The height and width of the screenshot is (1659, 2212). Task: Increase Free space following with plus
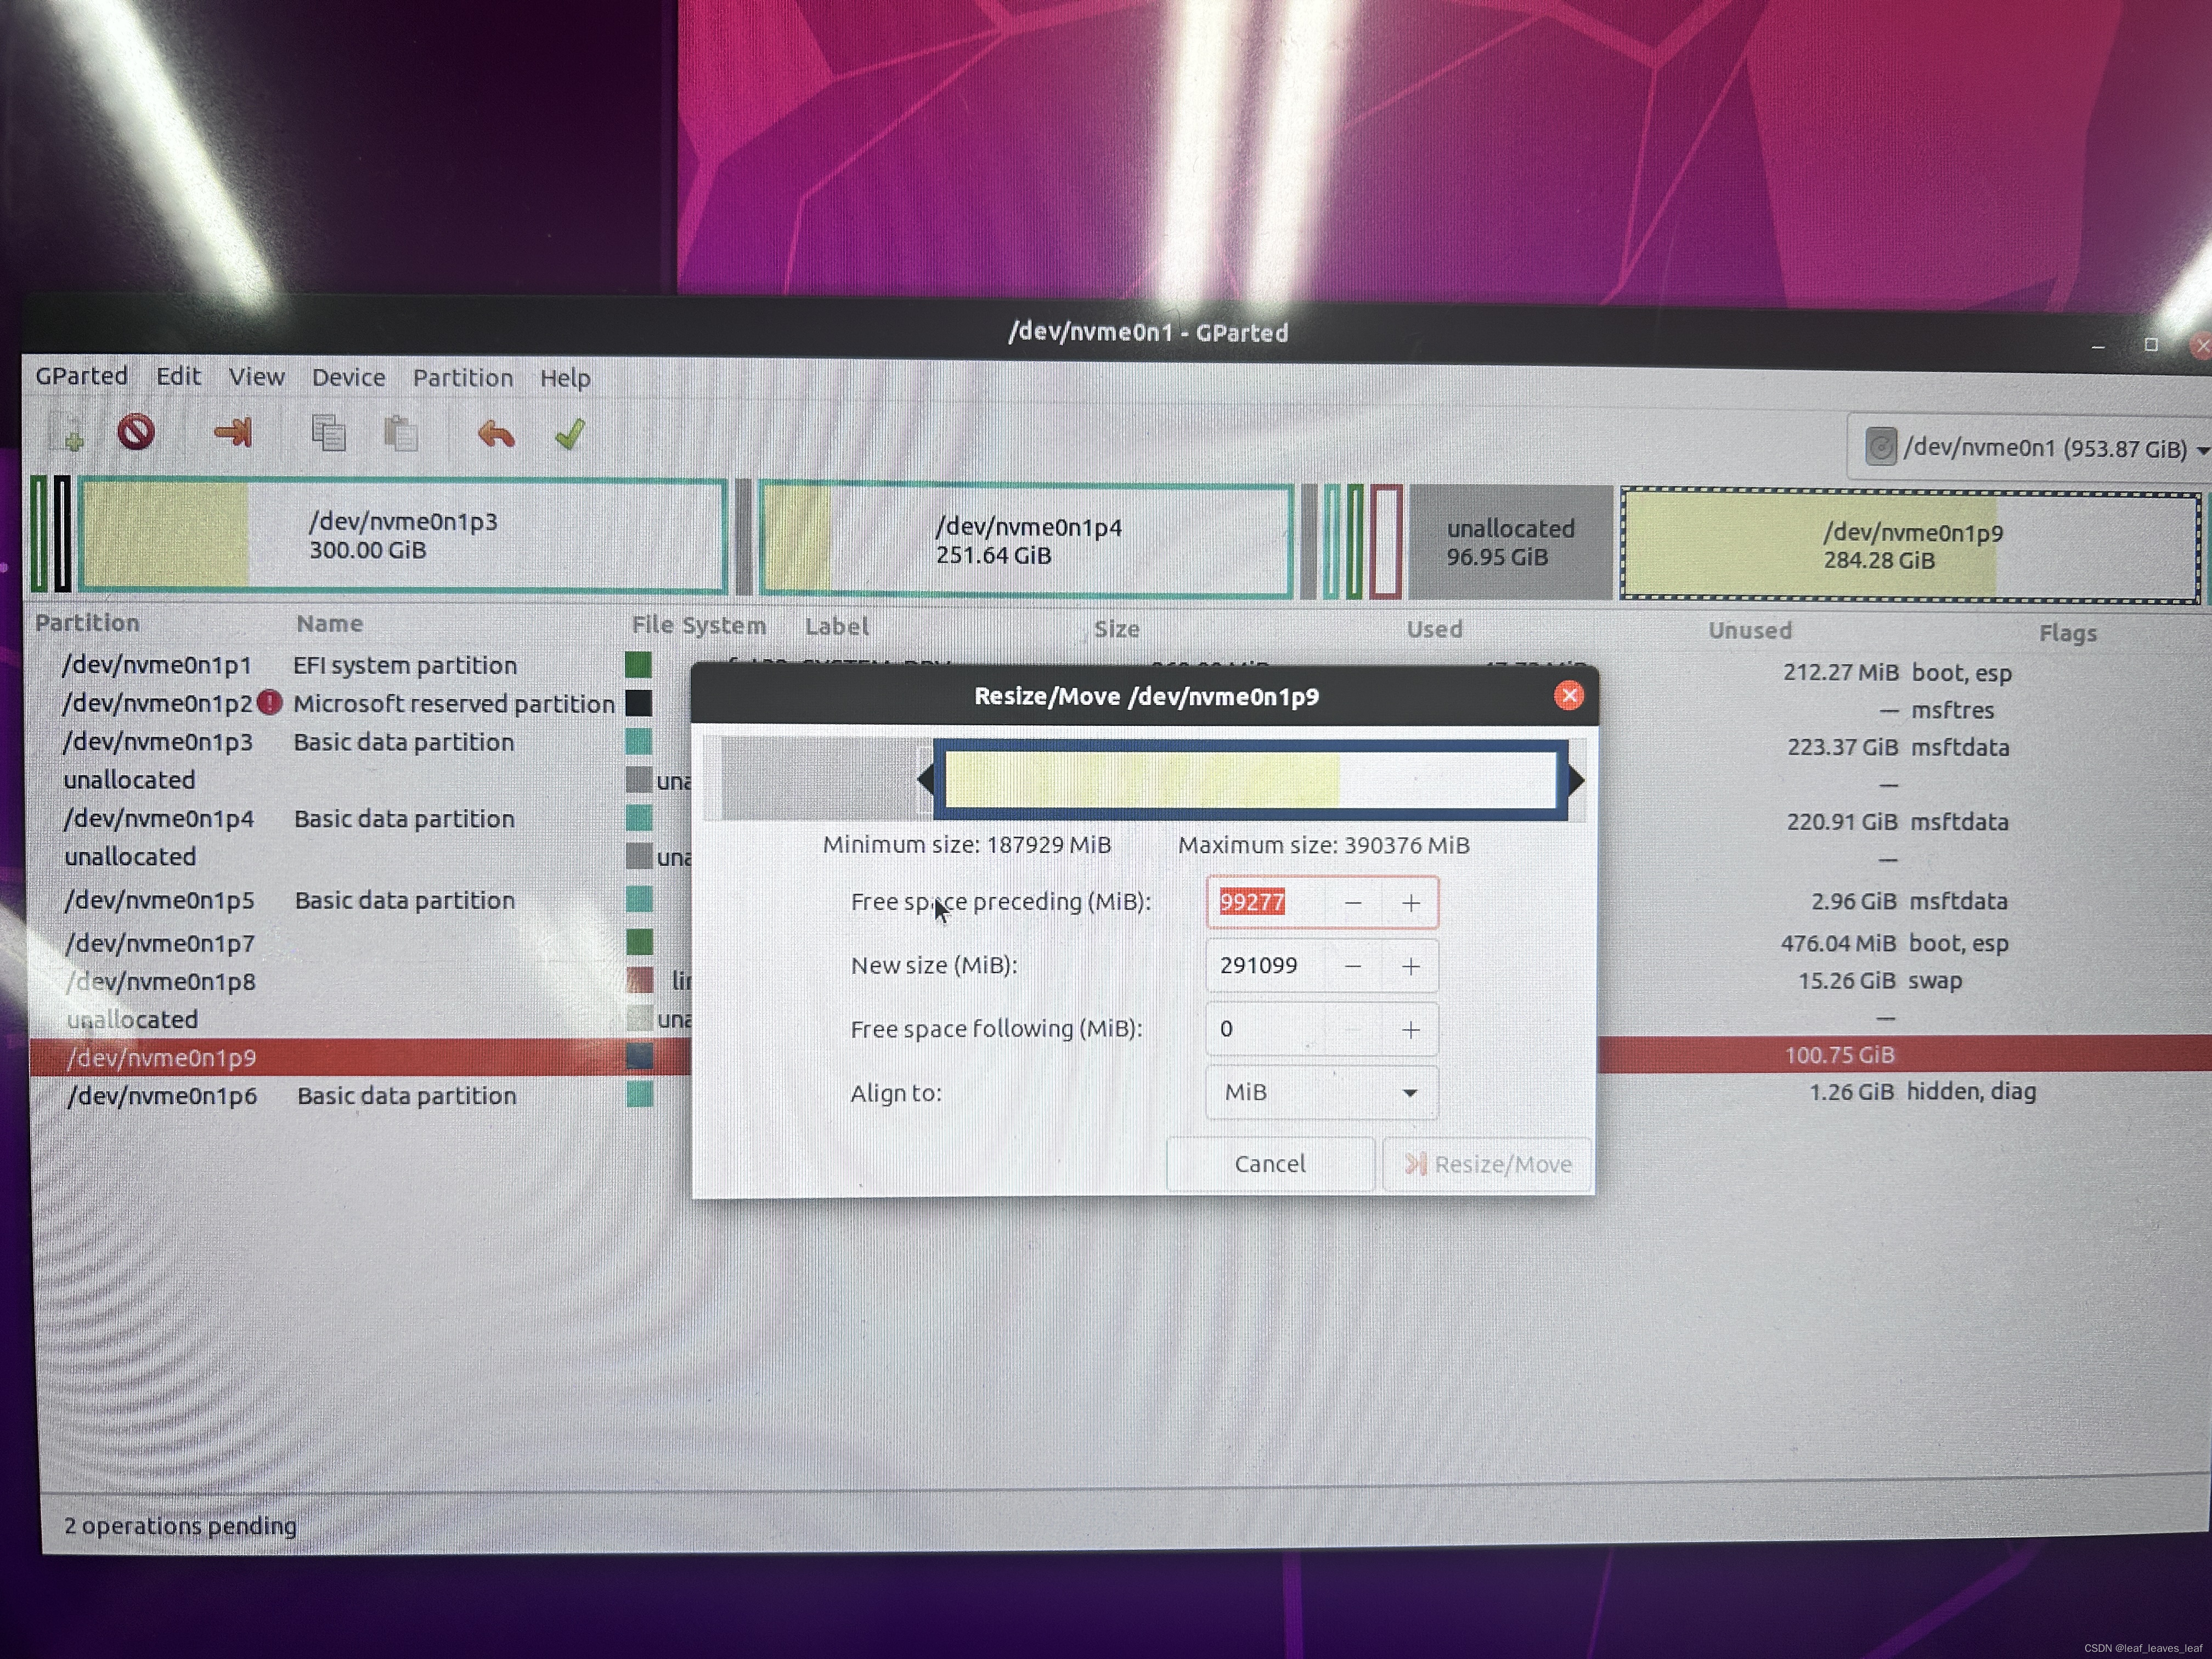(x=1410, y=1030)
